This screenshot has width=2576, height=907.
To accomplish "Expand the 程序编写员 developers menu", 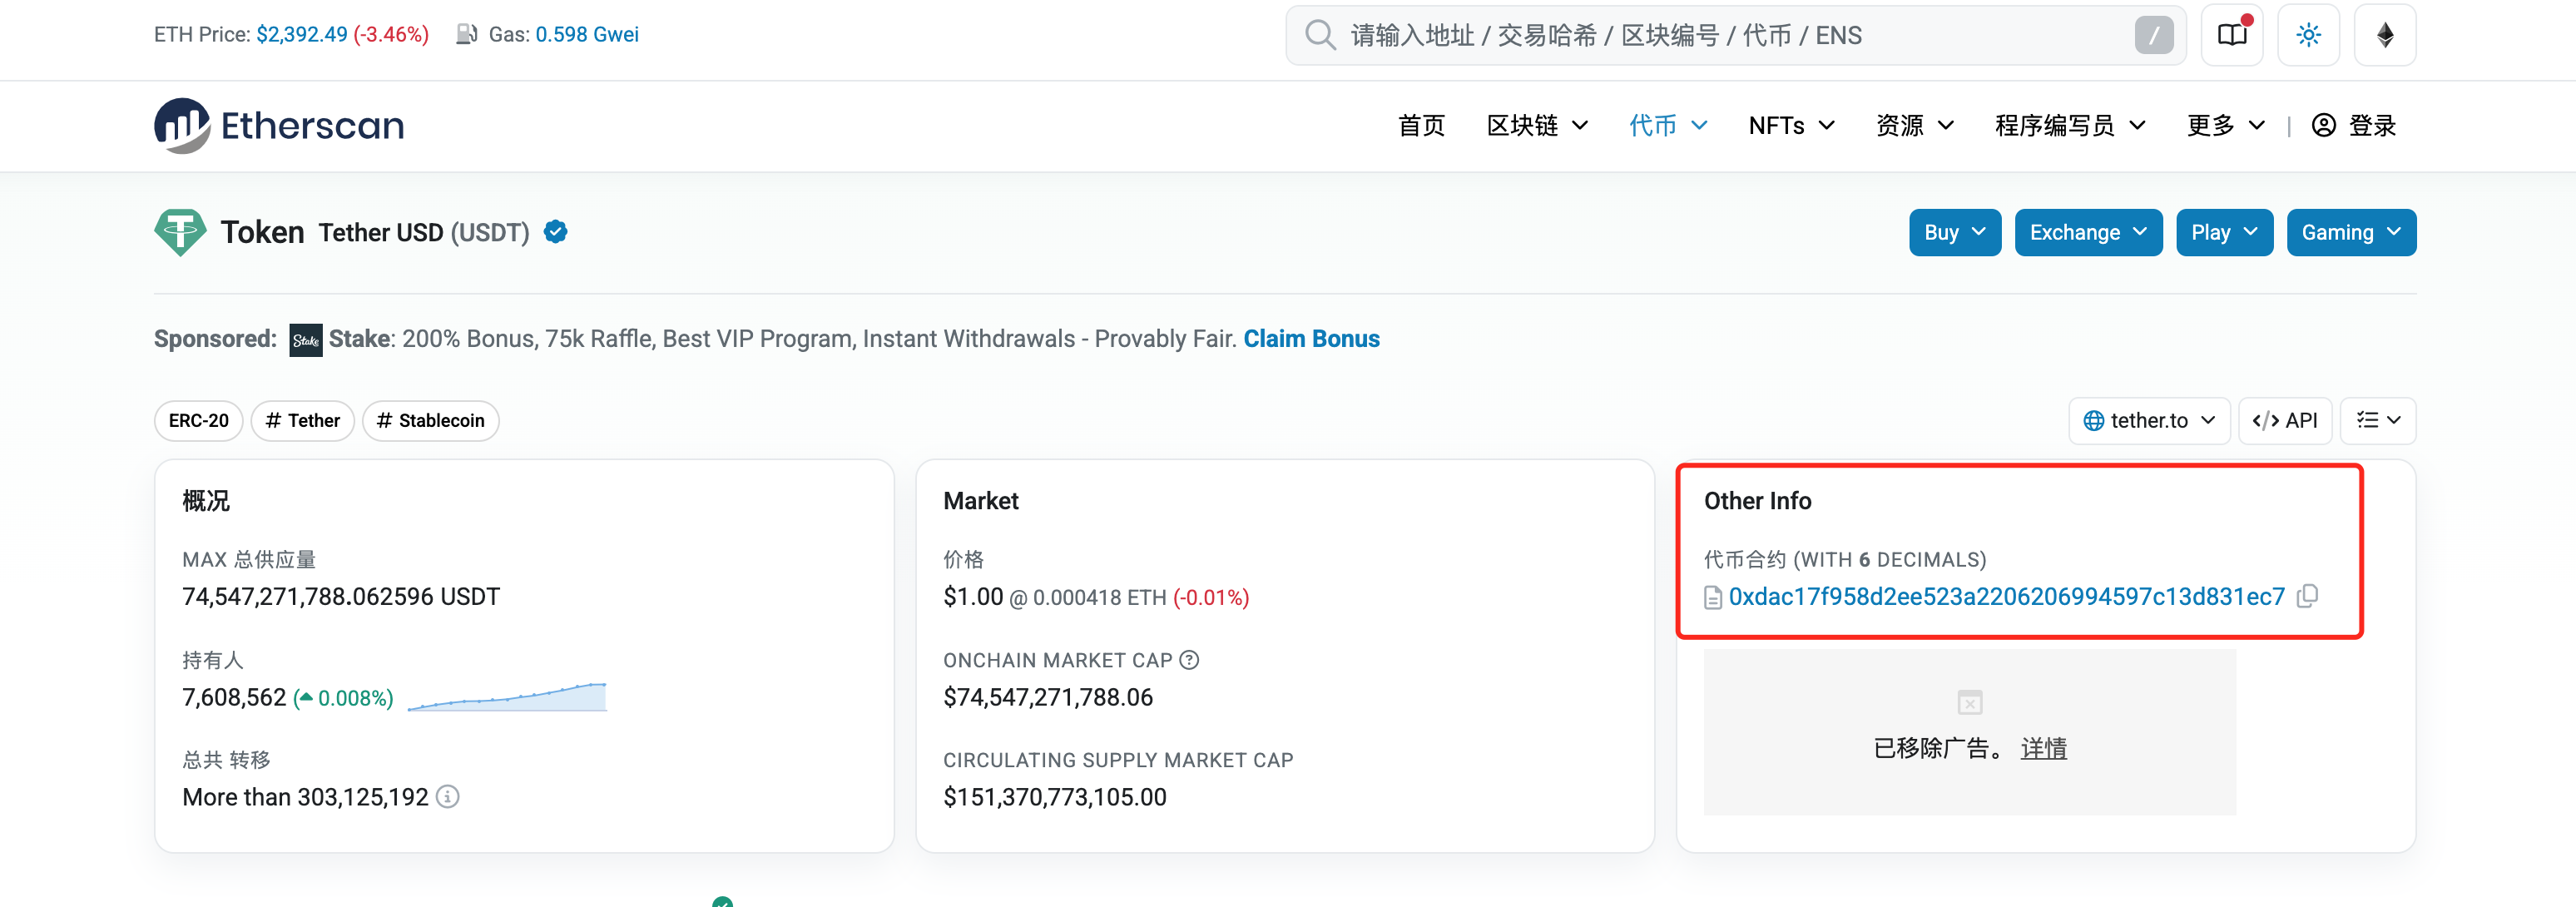I will point(2070,126).
